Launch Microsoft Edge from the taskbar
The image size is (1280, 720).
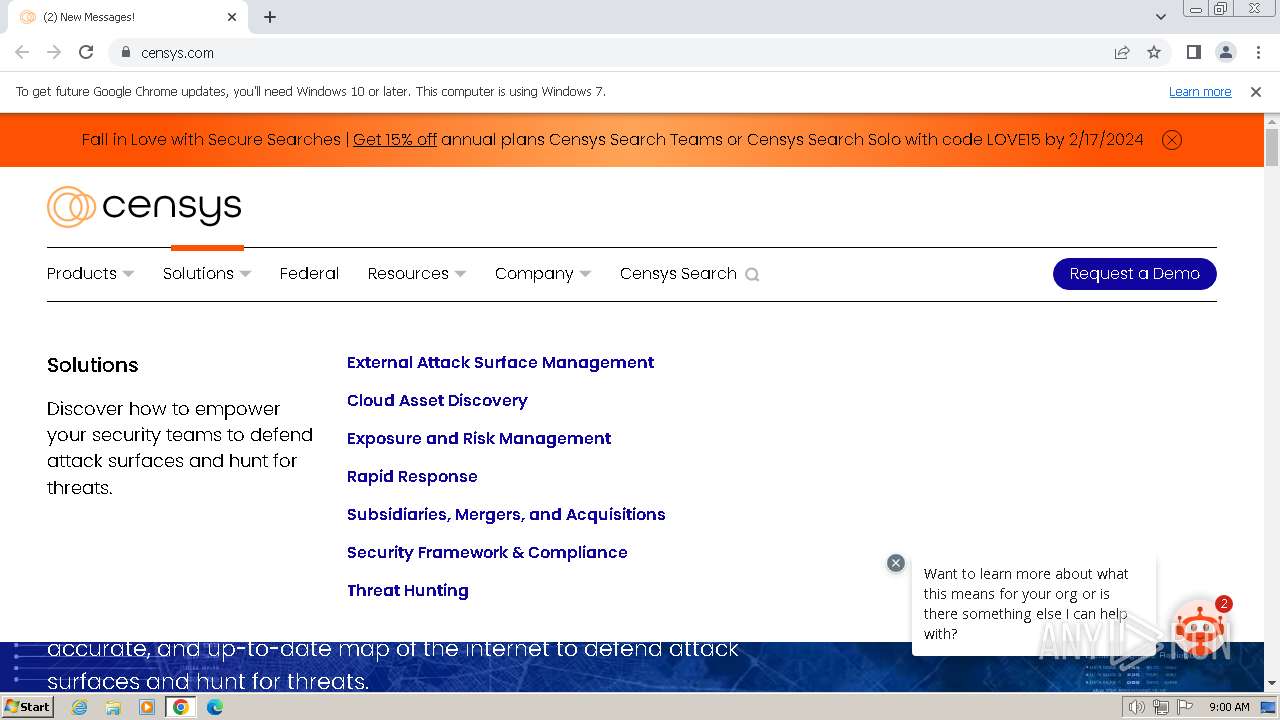click(215, 707)
